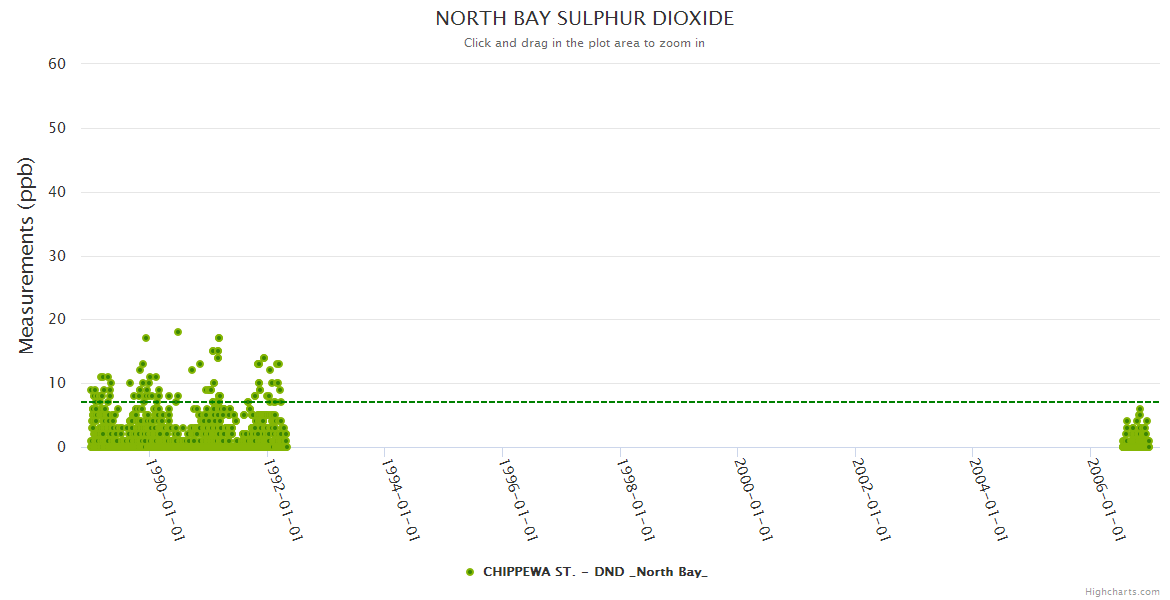Open the Highcharts.com credit link
The width and height of the screenshot is (1170, 600).
point(1122,591)
